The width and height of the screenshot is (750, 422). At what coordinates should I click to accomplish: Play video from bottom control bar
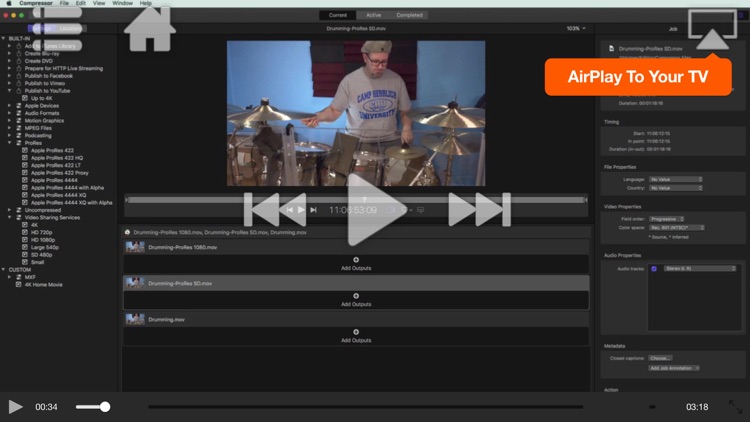pyautogui.click(x=15, y=407)
